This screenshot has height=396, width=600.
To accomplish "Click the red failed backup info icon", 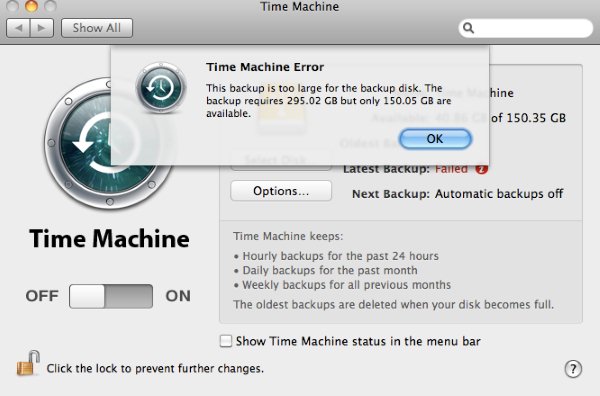I will coord(481,169).
